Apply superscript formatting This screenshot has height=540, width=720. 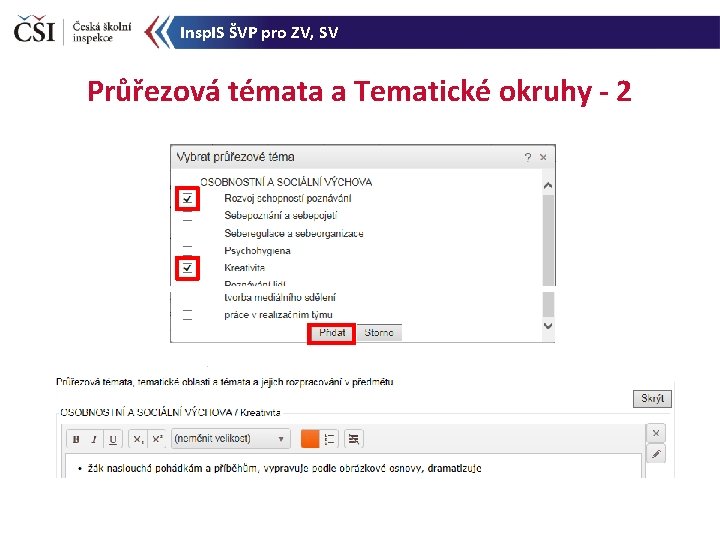(x=157, y=439)
